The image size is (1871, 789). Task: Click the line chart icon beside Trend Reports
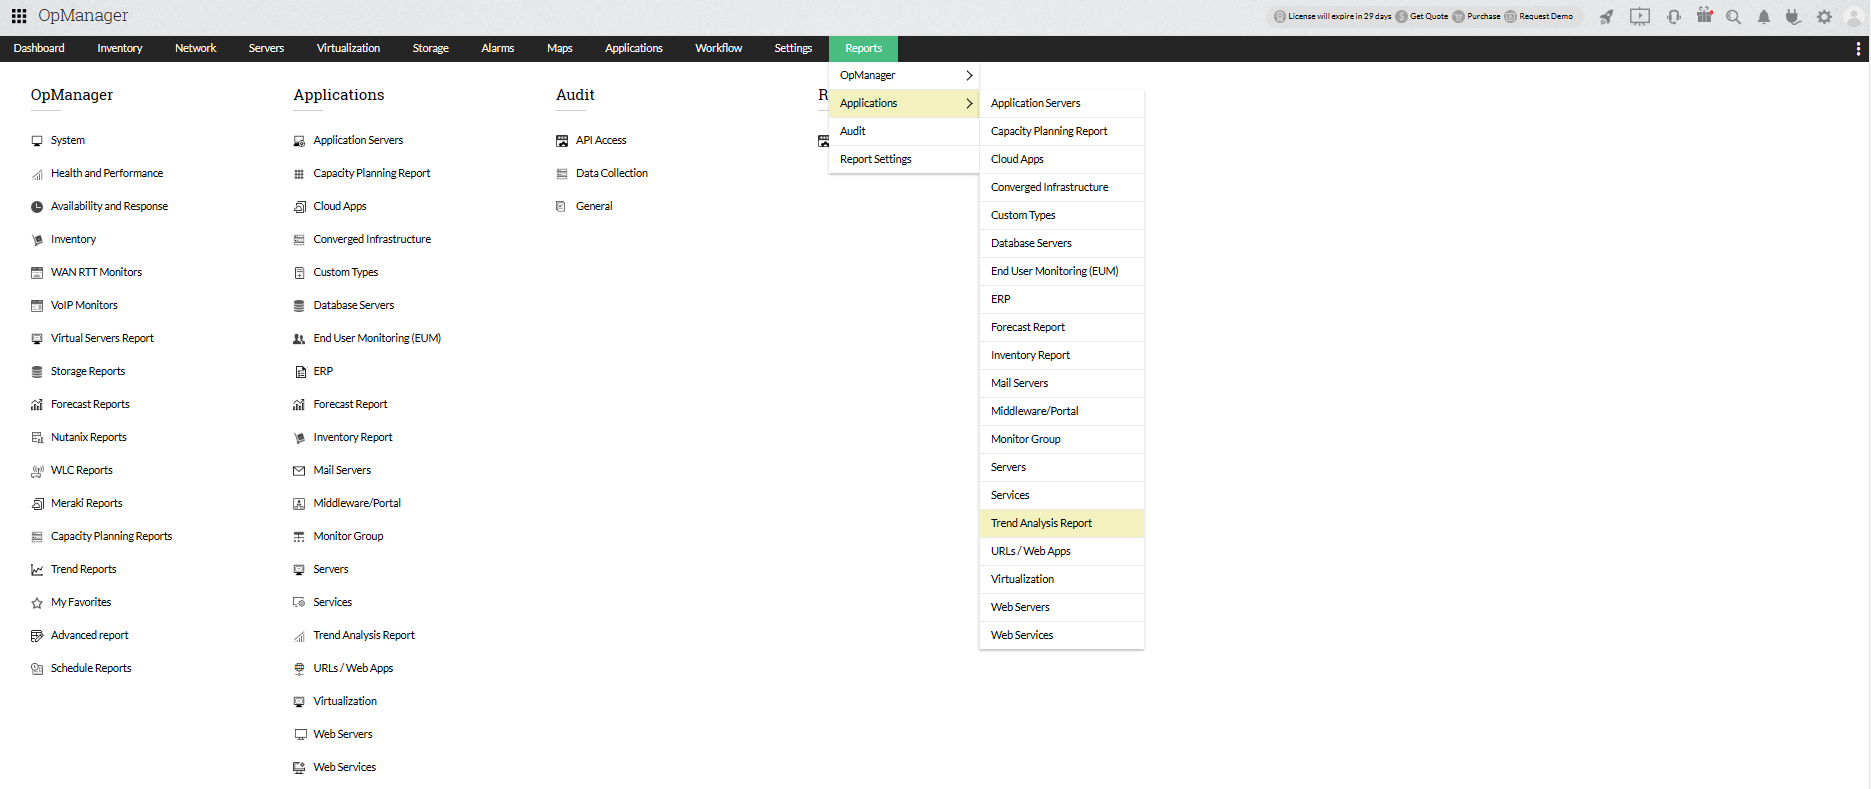click(37, 570)
